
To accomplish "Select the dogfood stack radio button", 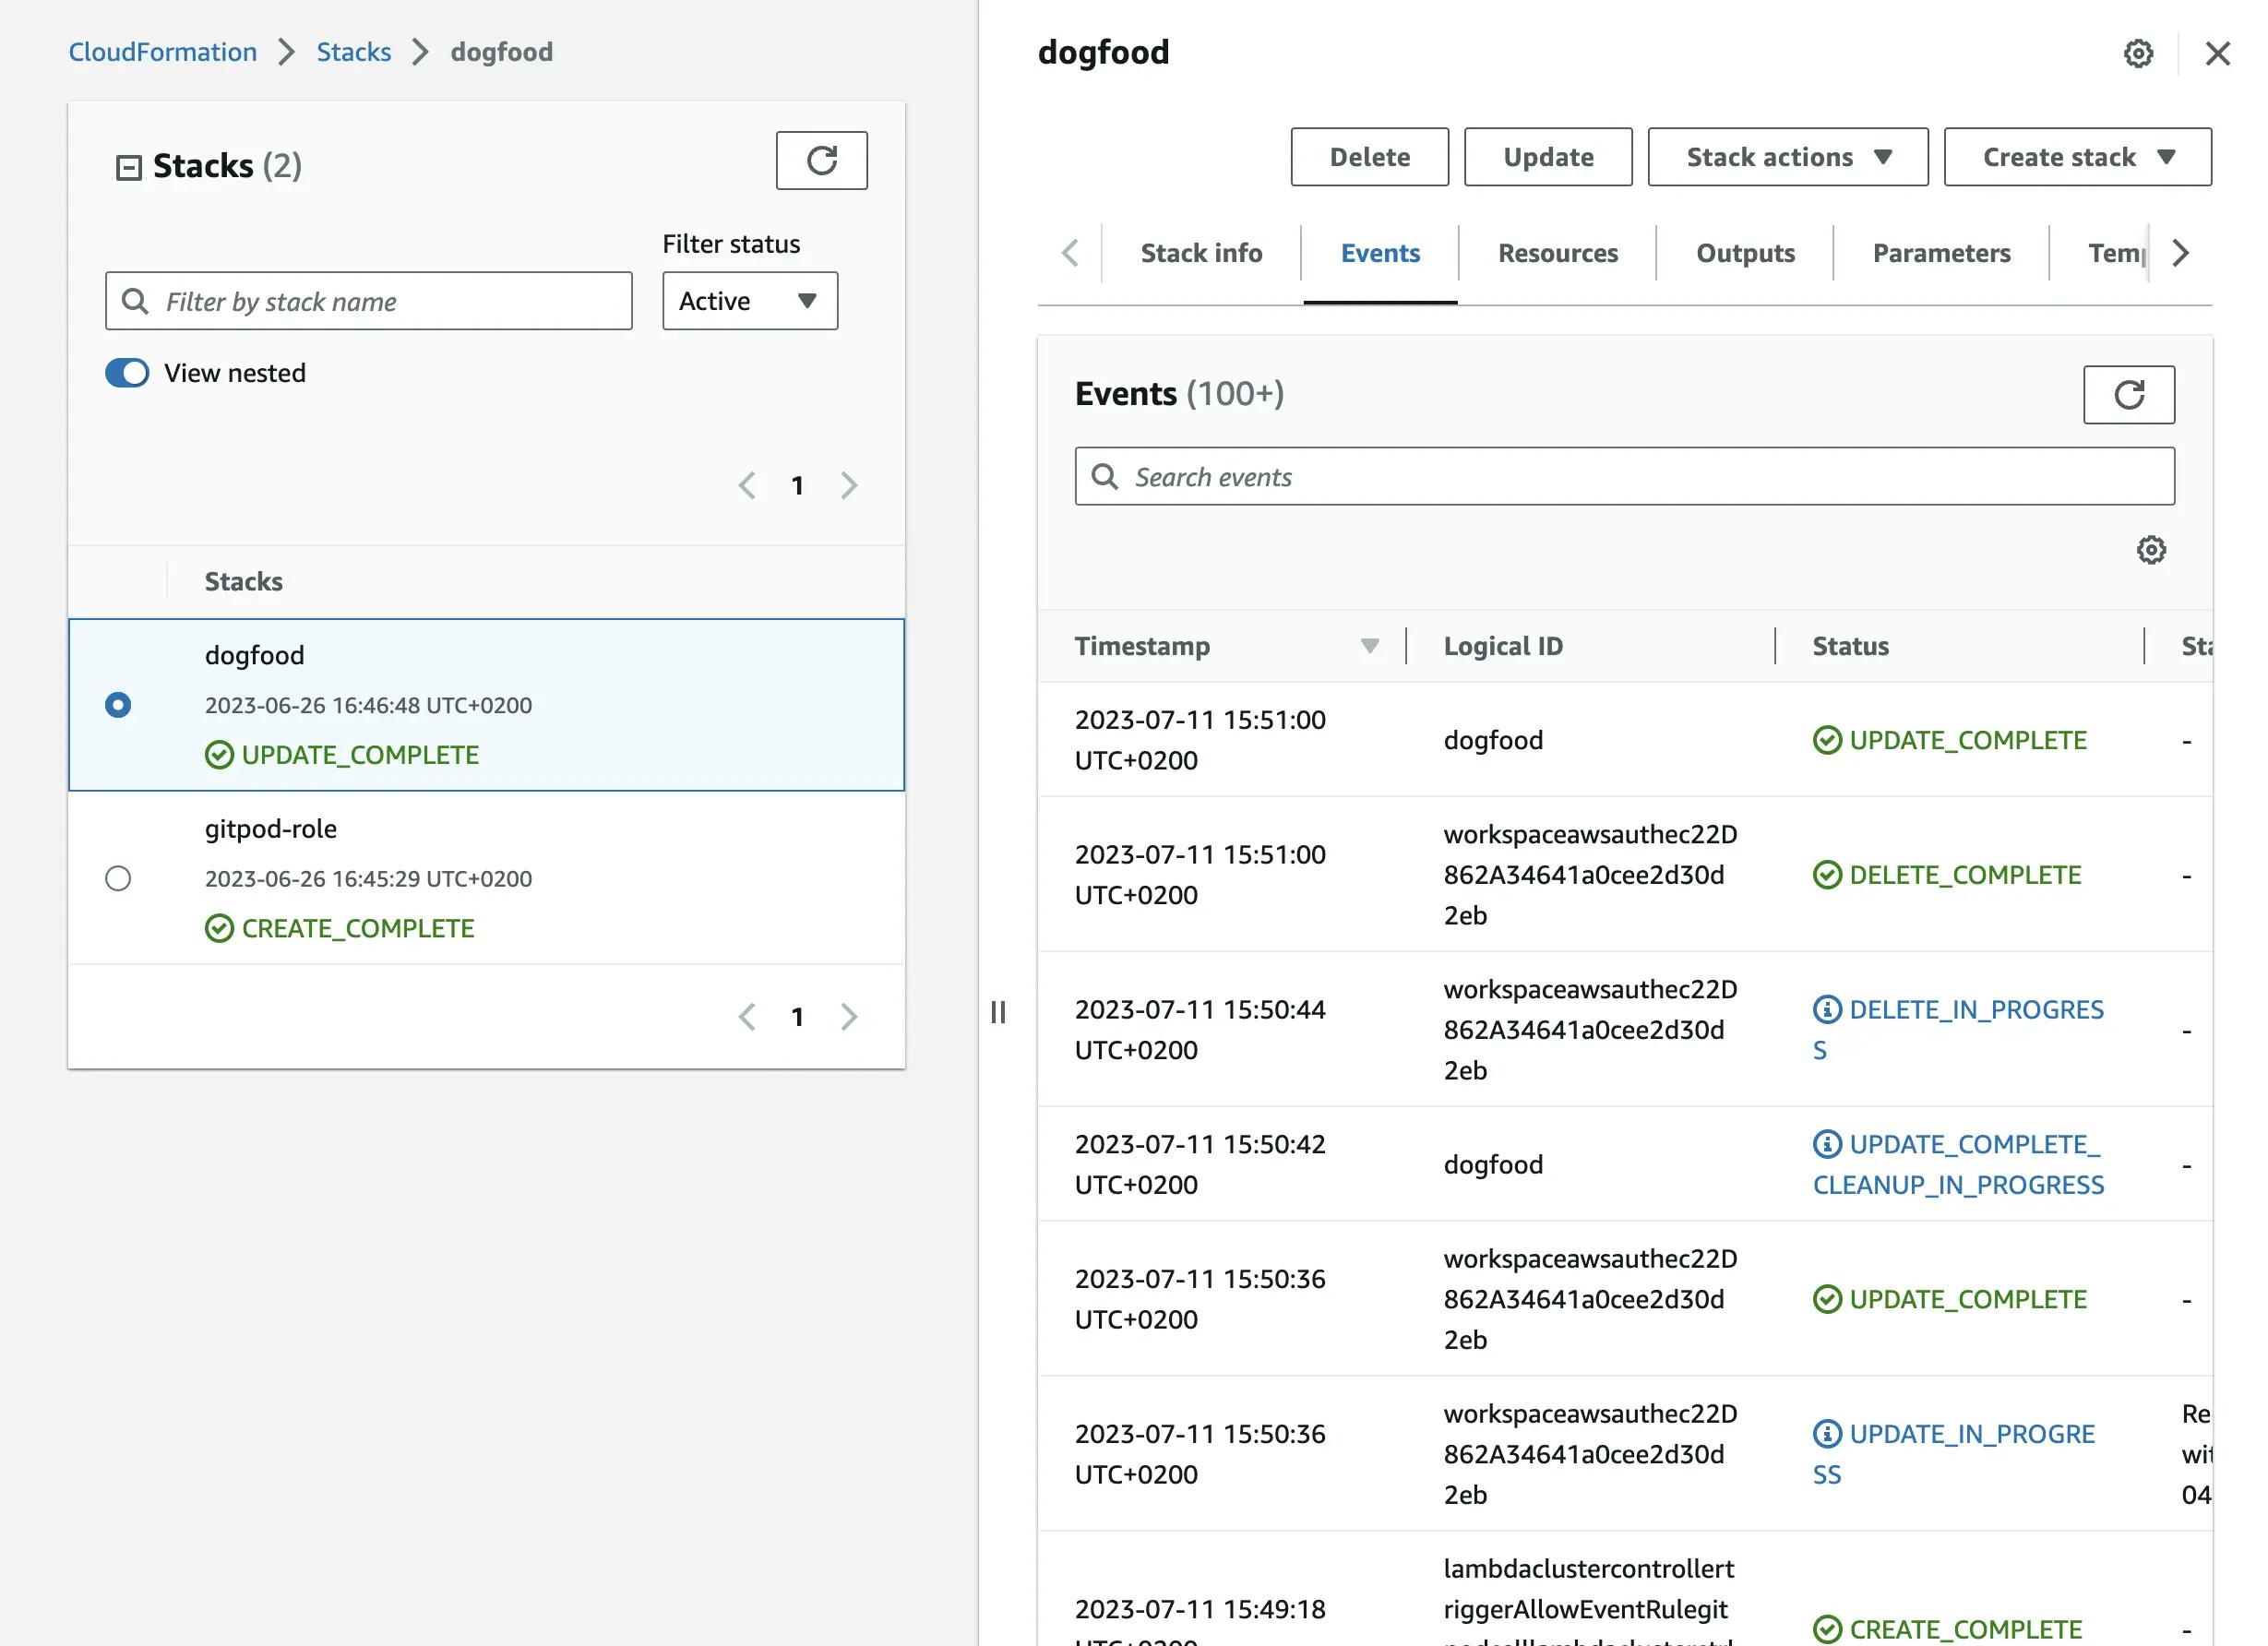I will [118, 705].
